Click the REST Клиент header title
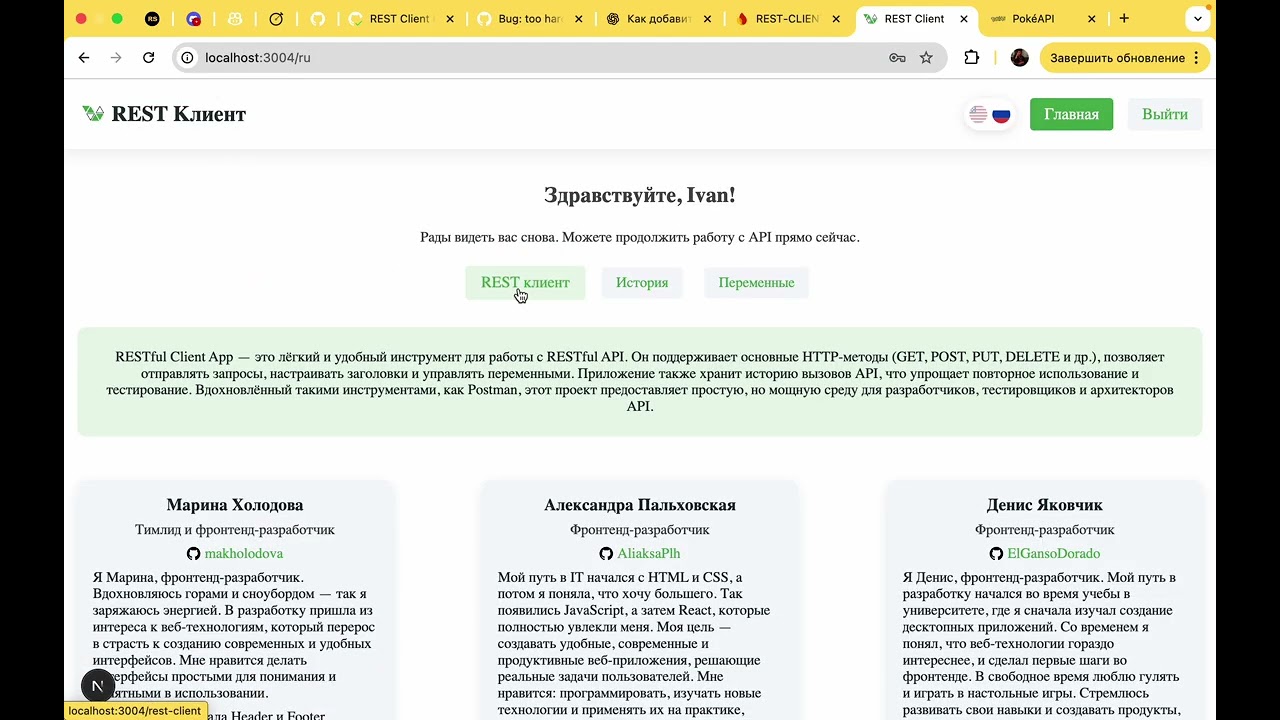 [179, 114]
